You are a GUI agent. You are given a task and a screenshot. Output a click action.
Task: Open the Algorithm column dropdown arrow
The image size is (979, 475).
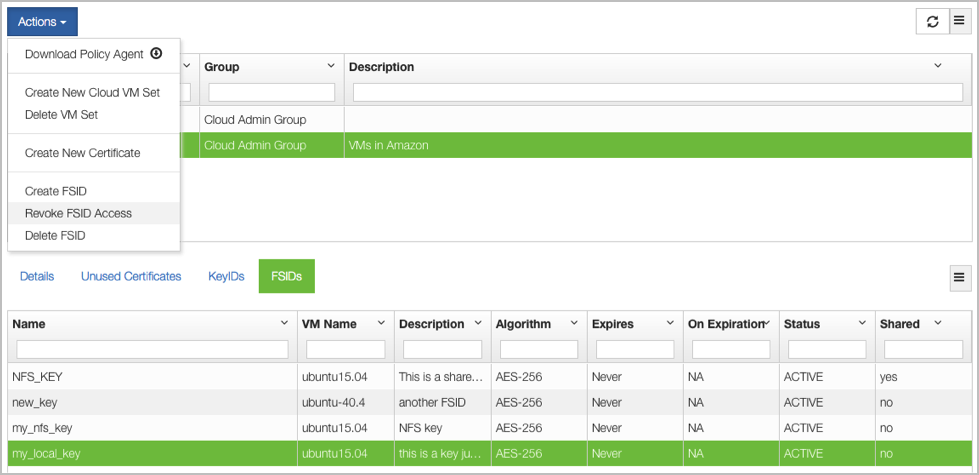pyautogui.click(x=574, y=323)
